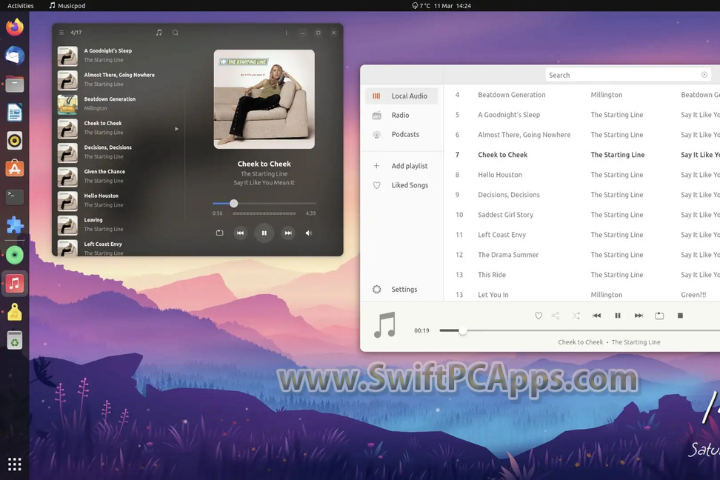Click the Musicpod music note dock icon

(15, 283)
